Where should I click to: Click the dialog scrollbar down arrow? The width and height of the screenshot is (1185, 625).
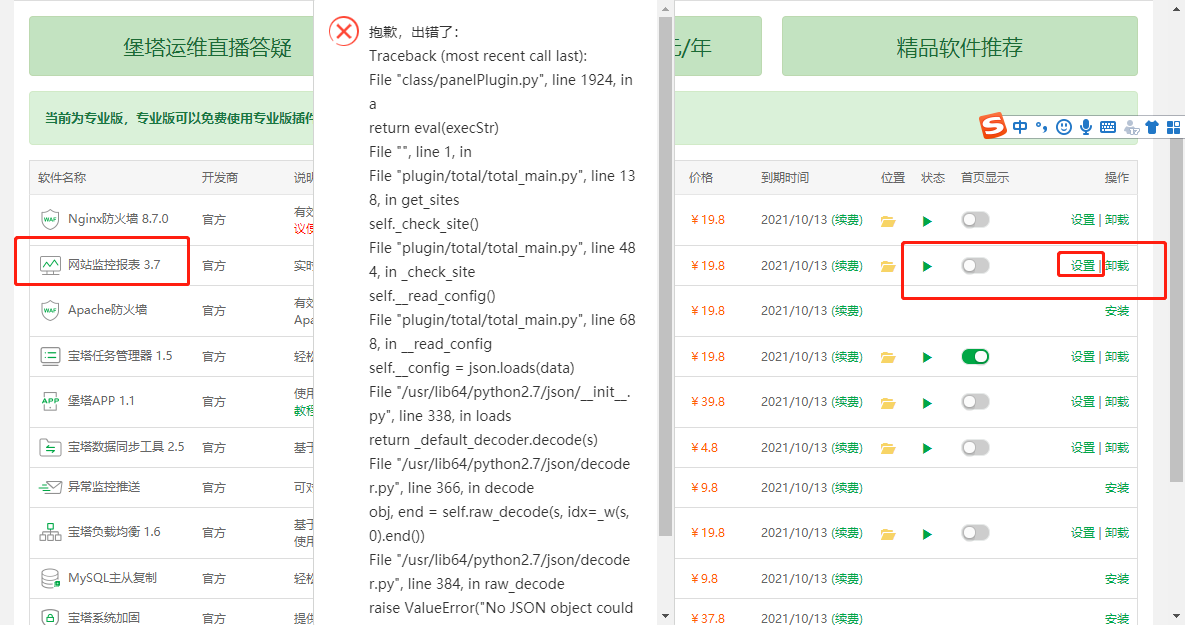pos(665,616)
